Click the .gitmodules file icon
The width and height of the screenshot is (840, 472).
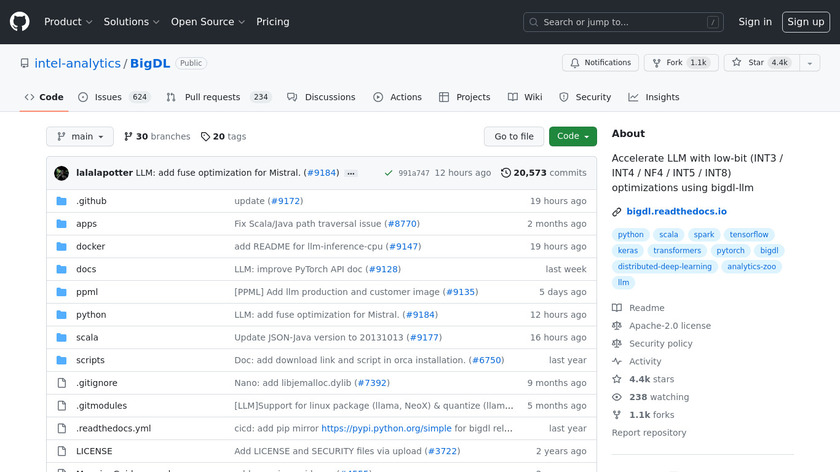tap(62, 406)
